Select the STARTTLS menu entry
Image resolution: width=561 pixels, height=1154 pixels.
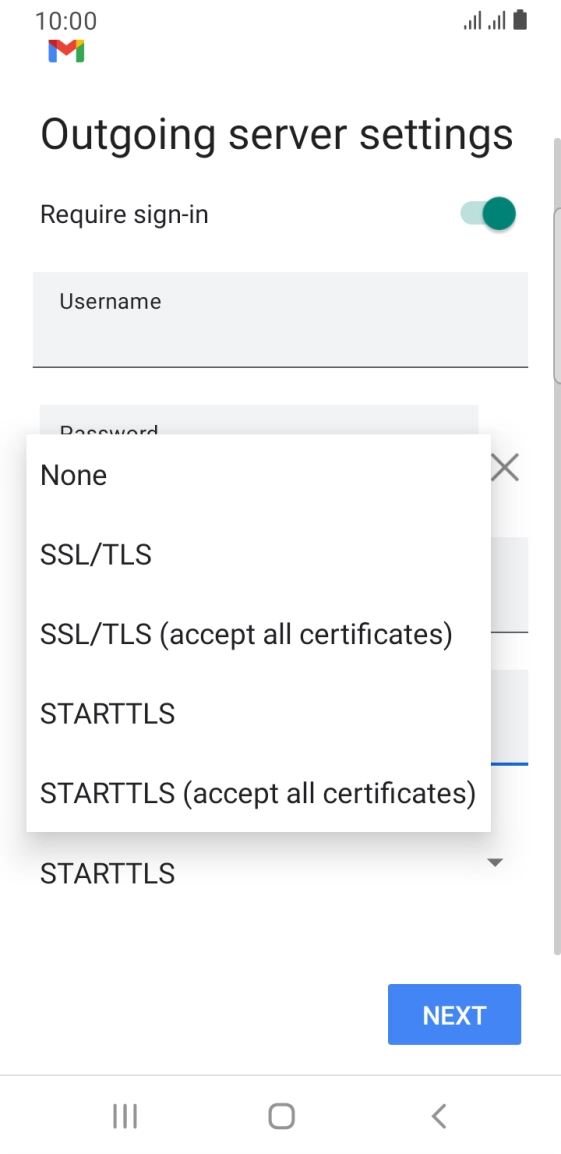tap(258, 713)
